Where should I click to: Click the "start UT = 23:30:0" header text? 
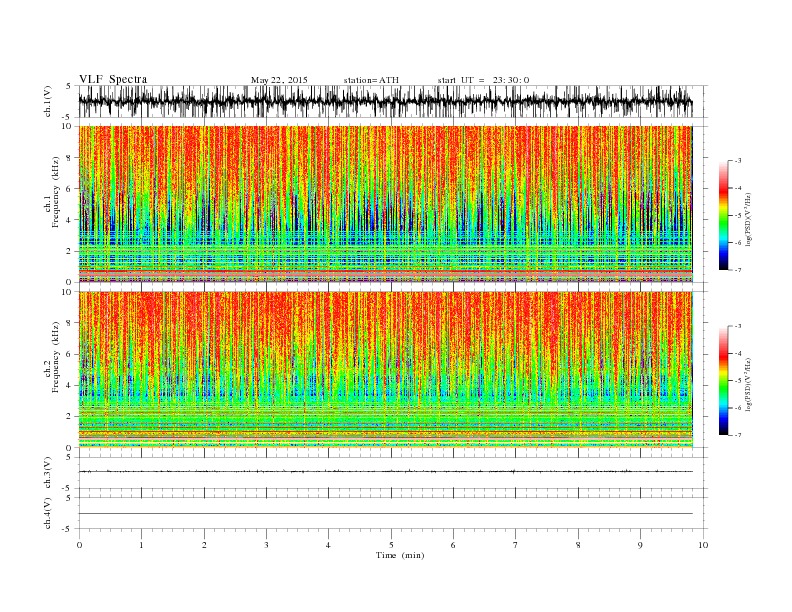483,80
